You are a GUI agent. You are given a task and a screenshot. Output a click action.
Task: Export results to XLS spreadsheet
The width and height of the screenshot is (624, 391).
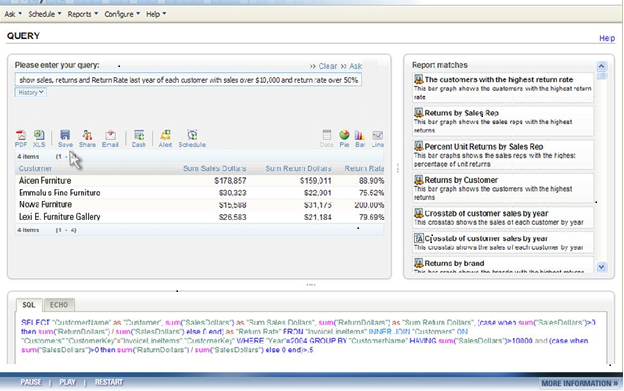click(x=39, y=138)
